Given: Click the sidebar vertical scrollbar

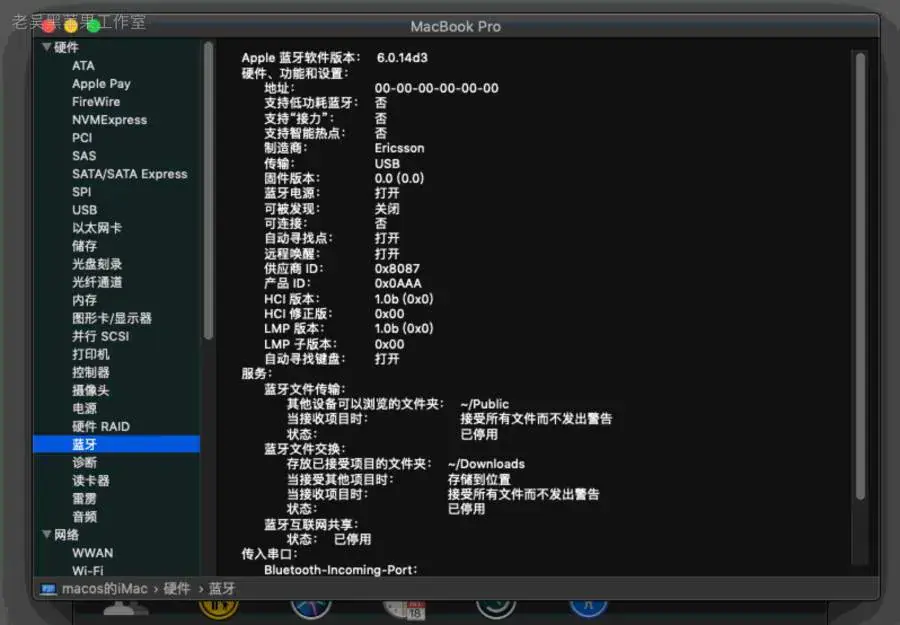Looking at the screenshot, I should point(208,190).
